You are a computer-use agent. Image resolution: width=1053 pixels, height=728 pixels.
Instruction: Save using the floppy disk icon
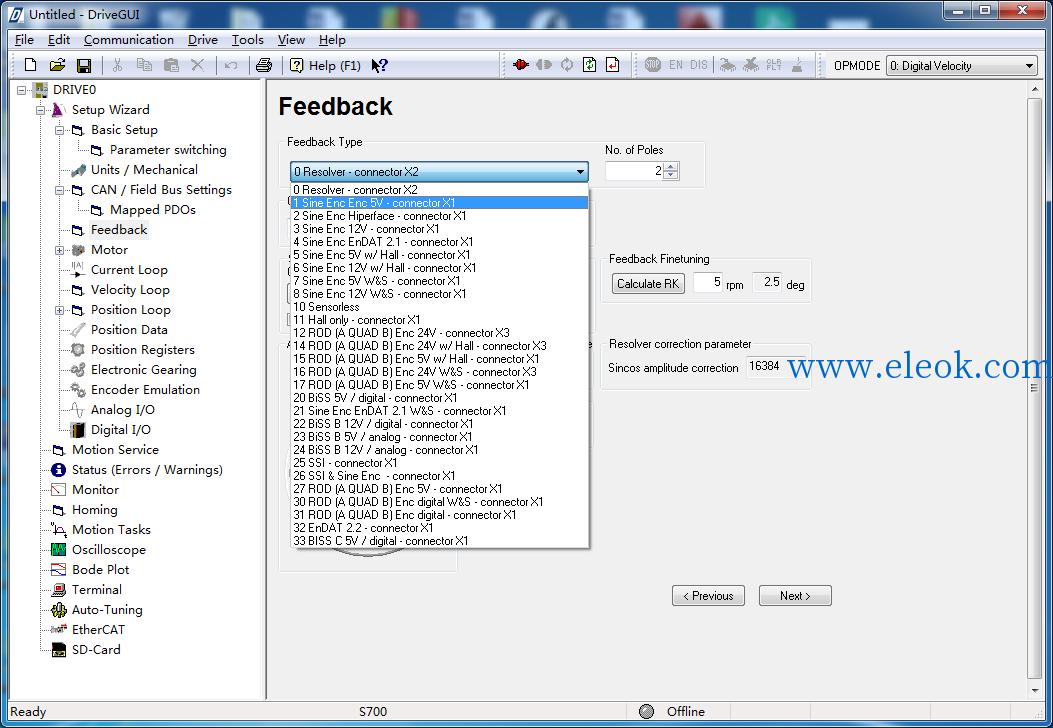tap(84, 65)
